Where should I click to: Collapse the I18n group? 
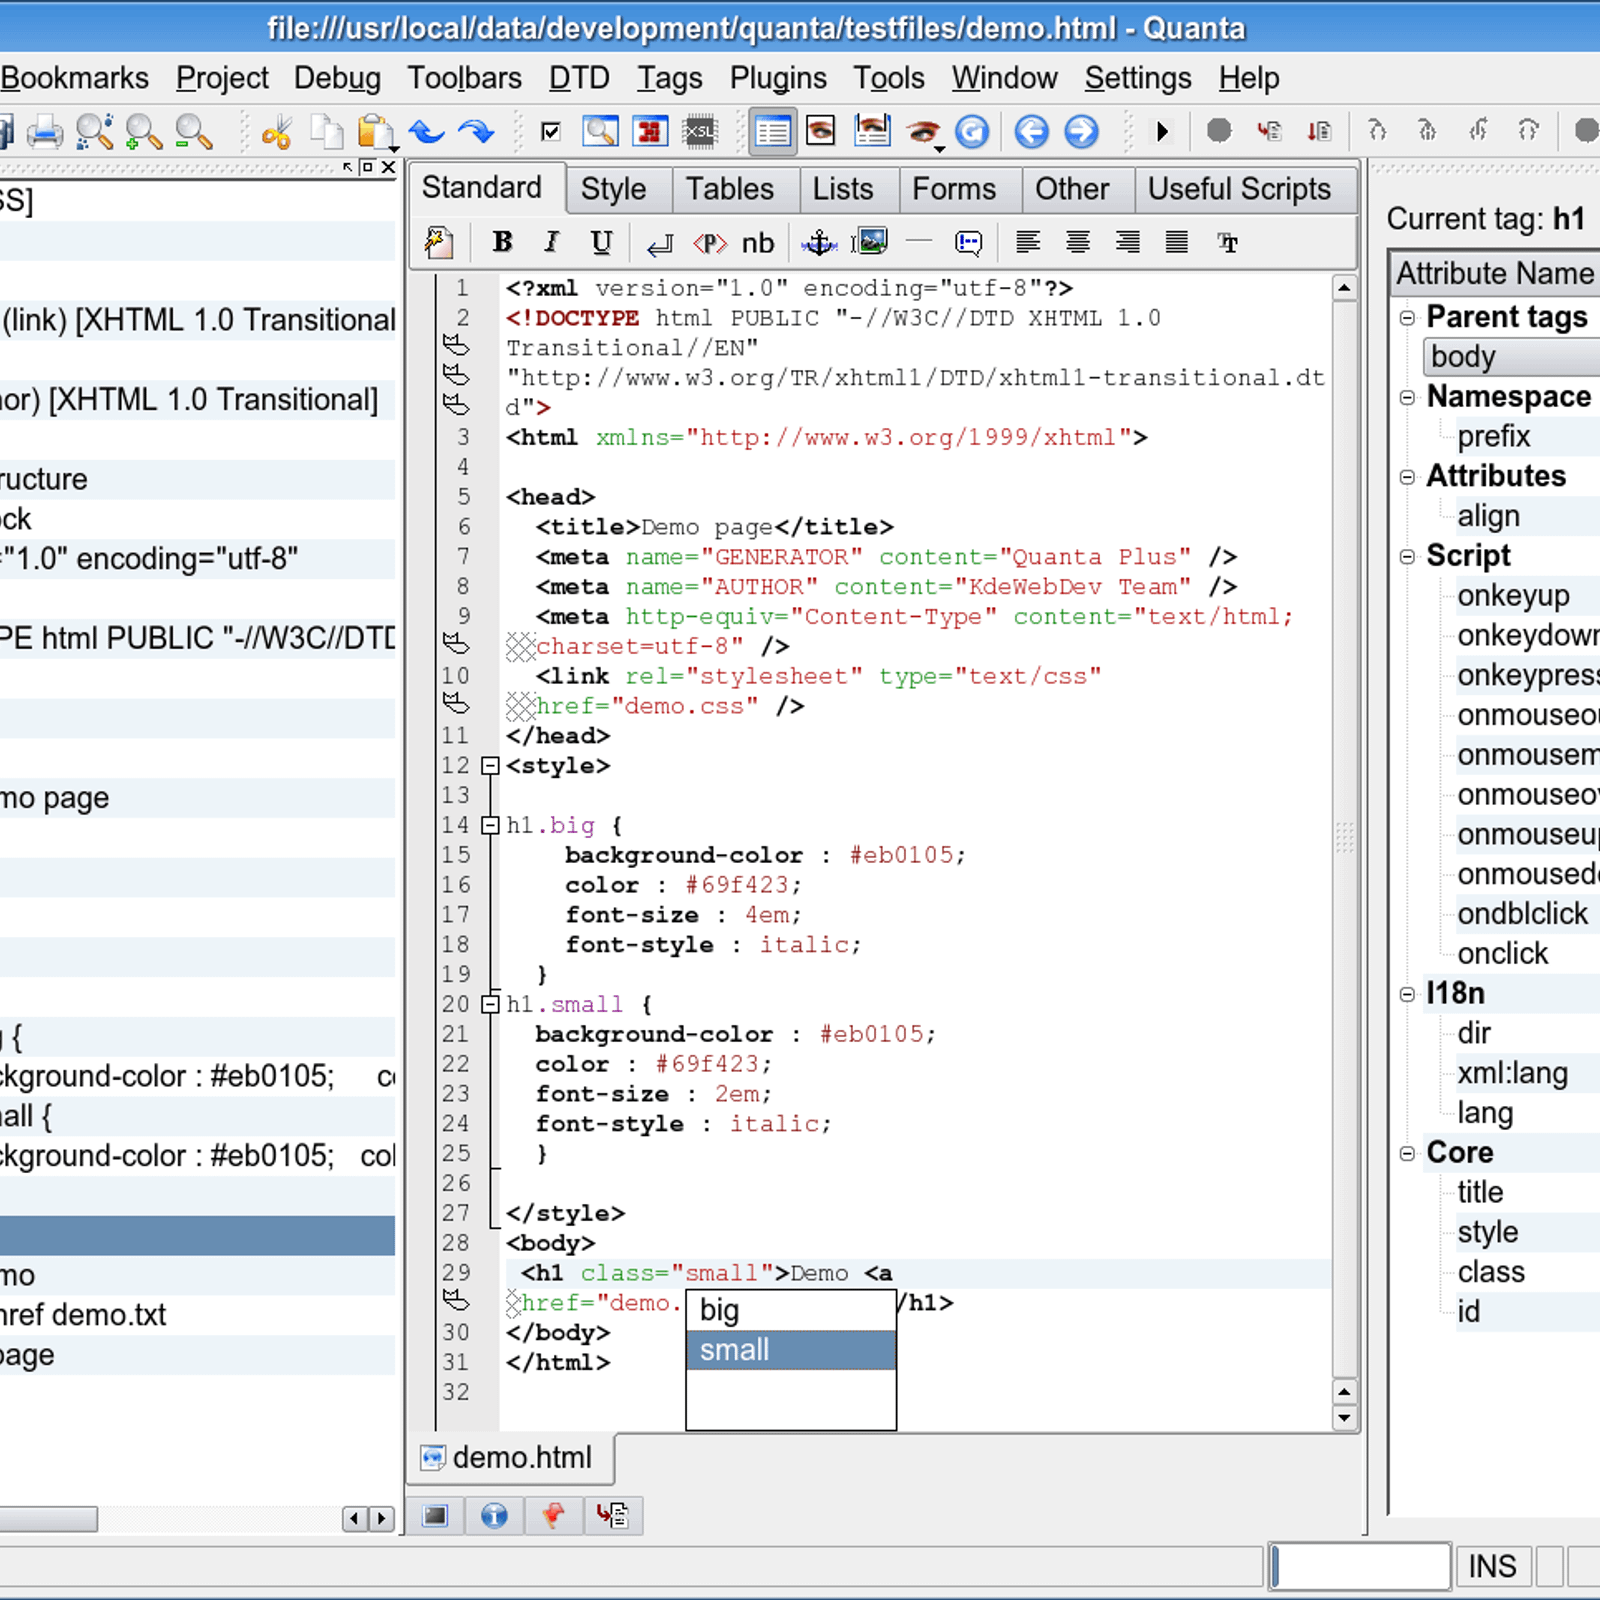(1407, 994)
